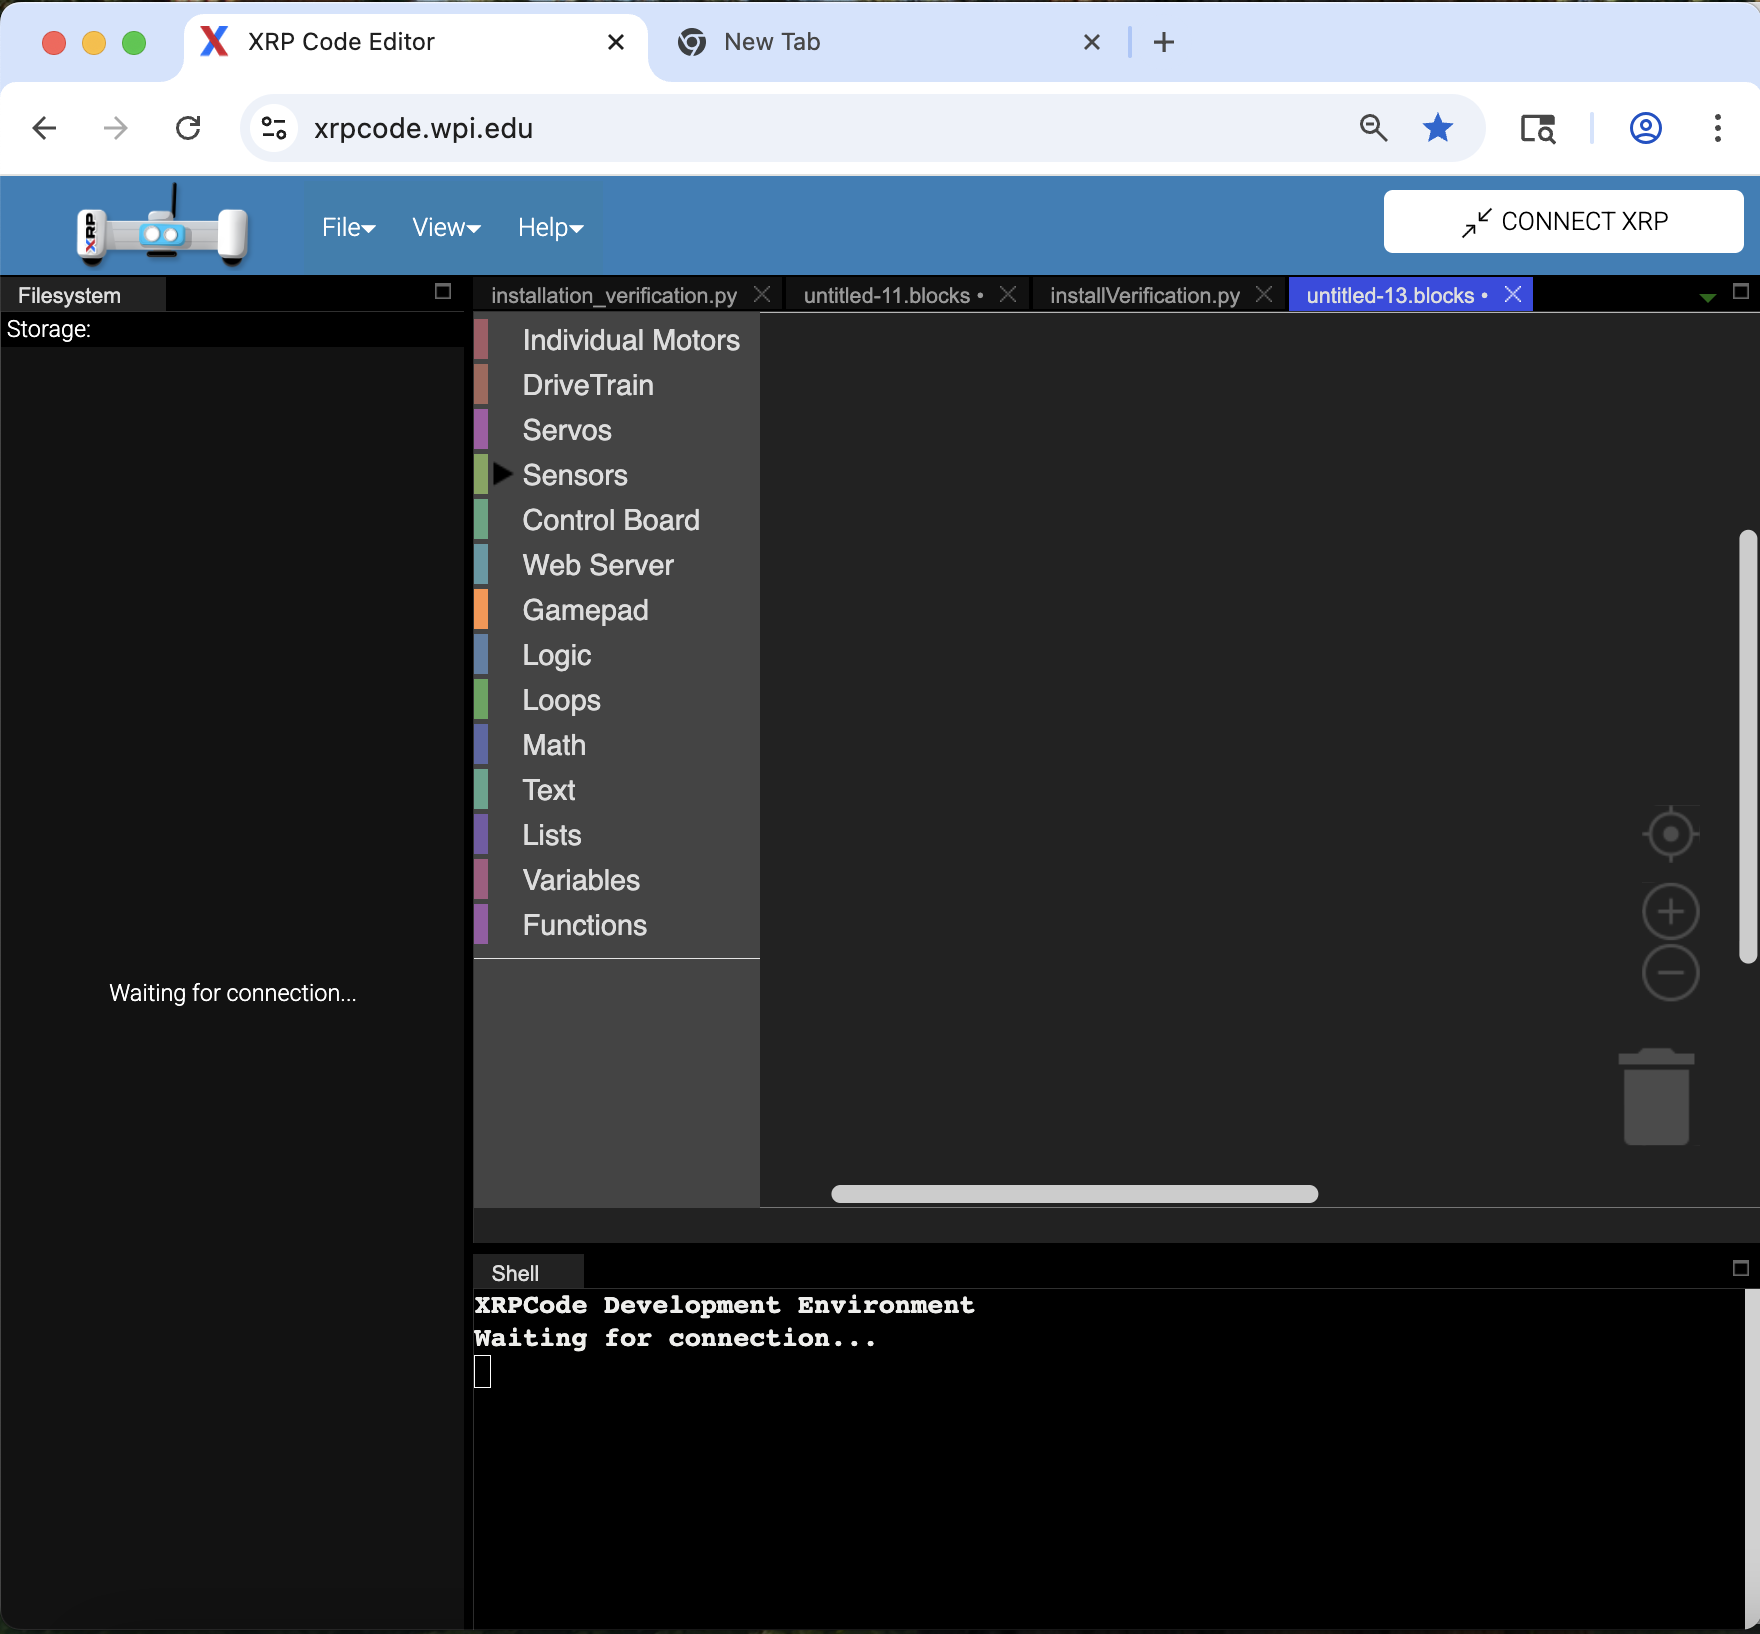Click the workspace horizontal scrollbar
Viewport: 1760px width, 1634px height.
click(x=1075, y=1194)
